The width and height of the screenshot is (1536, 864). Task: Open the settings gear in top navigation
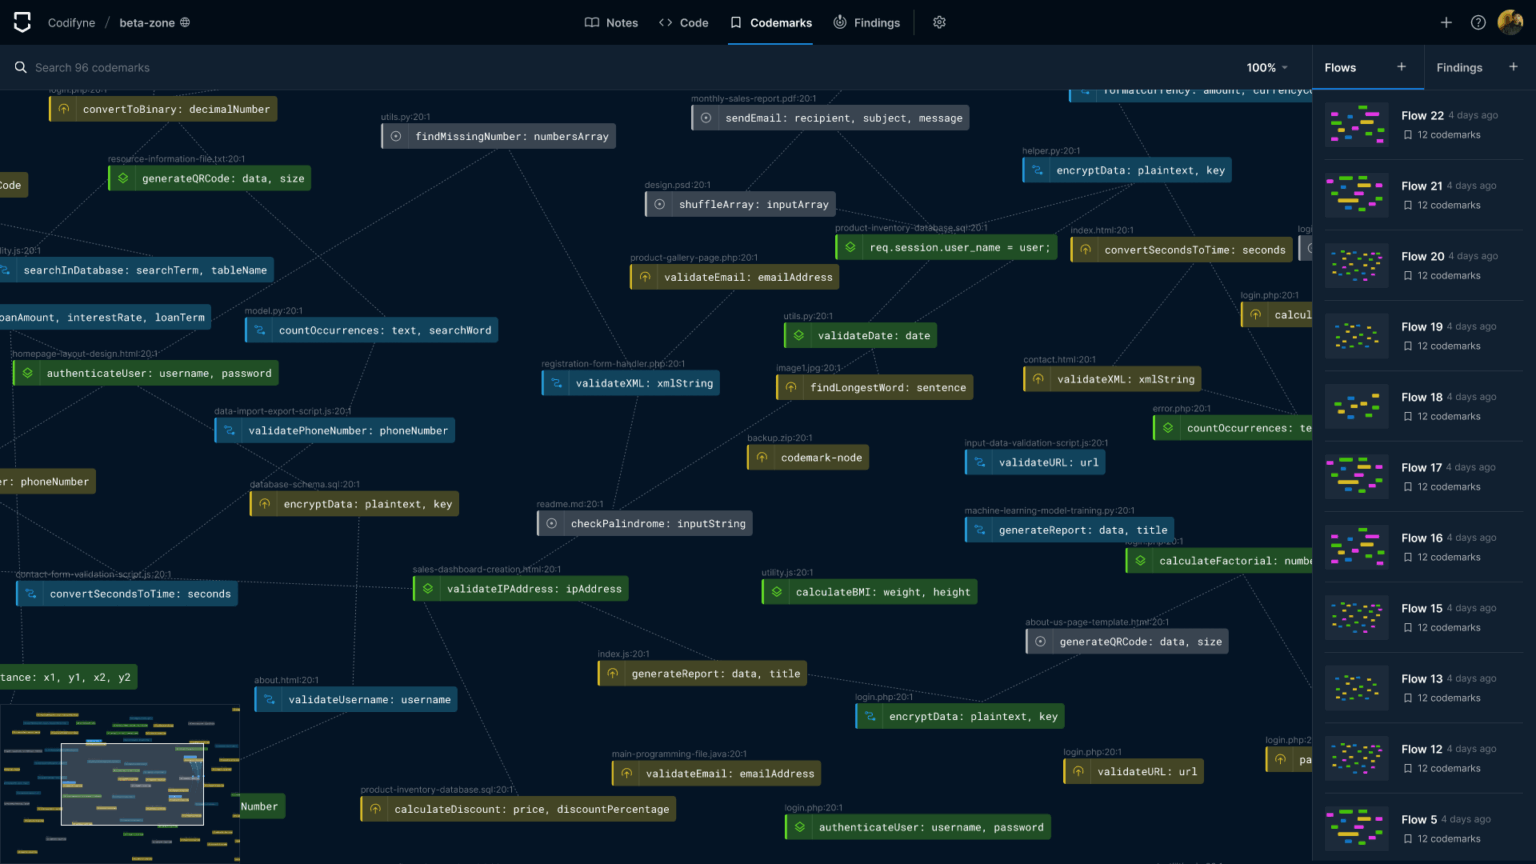pyautogui.click(x=939, y=22)
